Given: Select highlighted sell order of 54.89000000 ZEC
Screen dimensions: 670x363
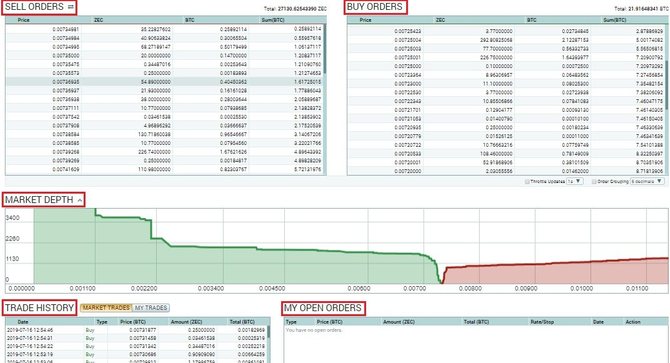Looking at the screenshot, I should coord(165,82).
